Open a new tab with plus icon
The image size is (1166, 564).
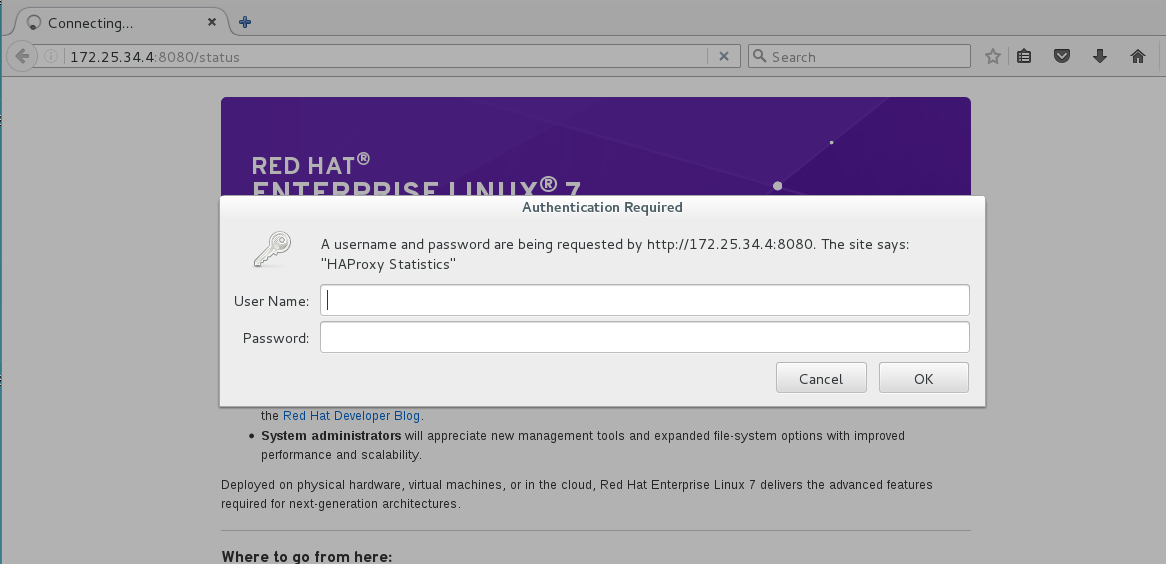pos(245,22)
